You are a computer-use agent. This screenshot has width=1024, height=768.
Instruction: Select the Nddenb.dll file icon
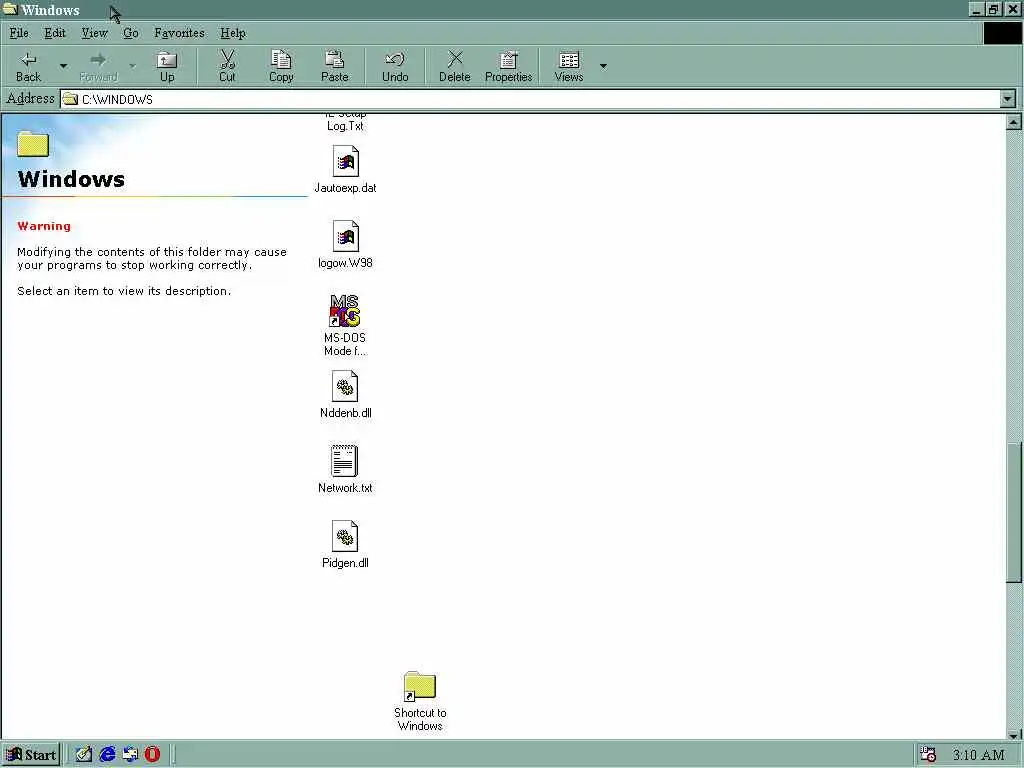point(345,387)
